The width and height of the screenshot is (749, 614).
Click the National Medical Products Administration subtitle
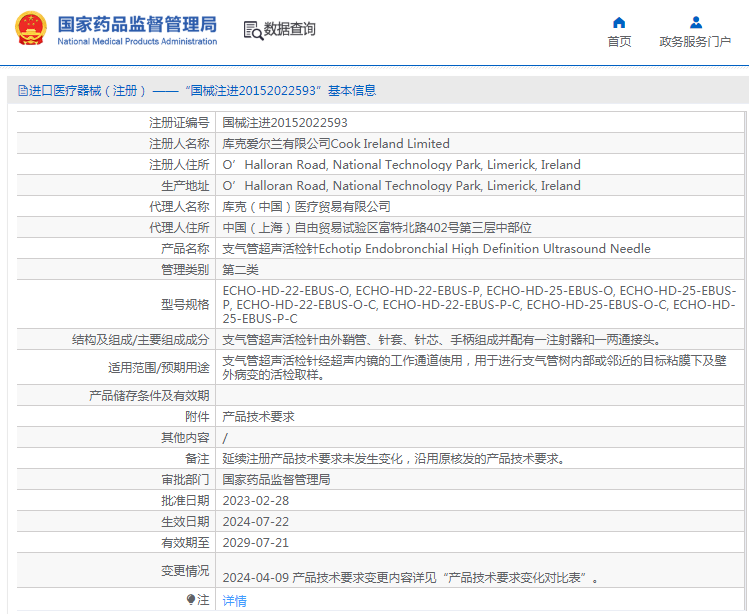pyautogui.click(x=137, y=42)
